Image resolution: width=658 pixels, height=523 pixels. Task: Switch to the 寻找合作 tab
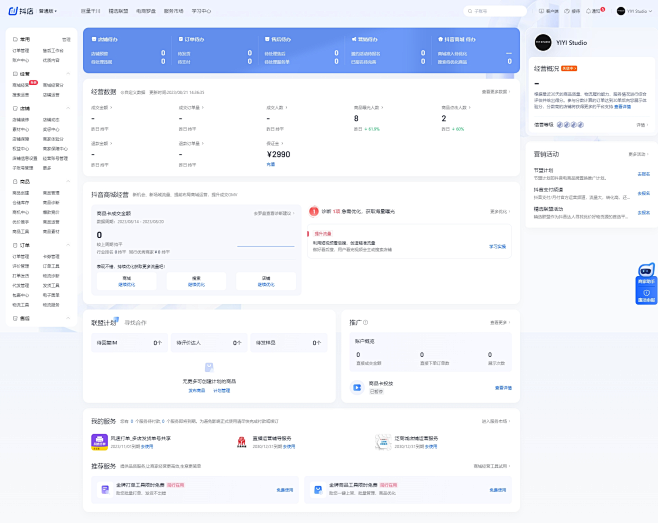point(135,323)
